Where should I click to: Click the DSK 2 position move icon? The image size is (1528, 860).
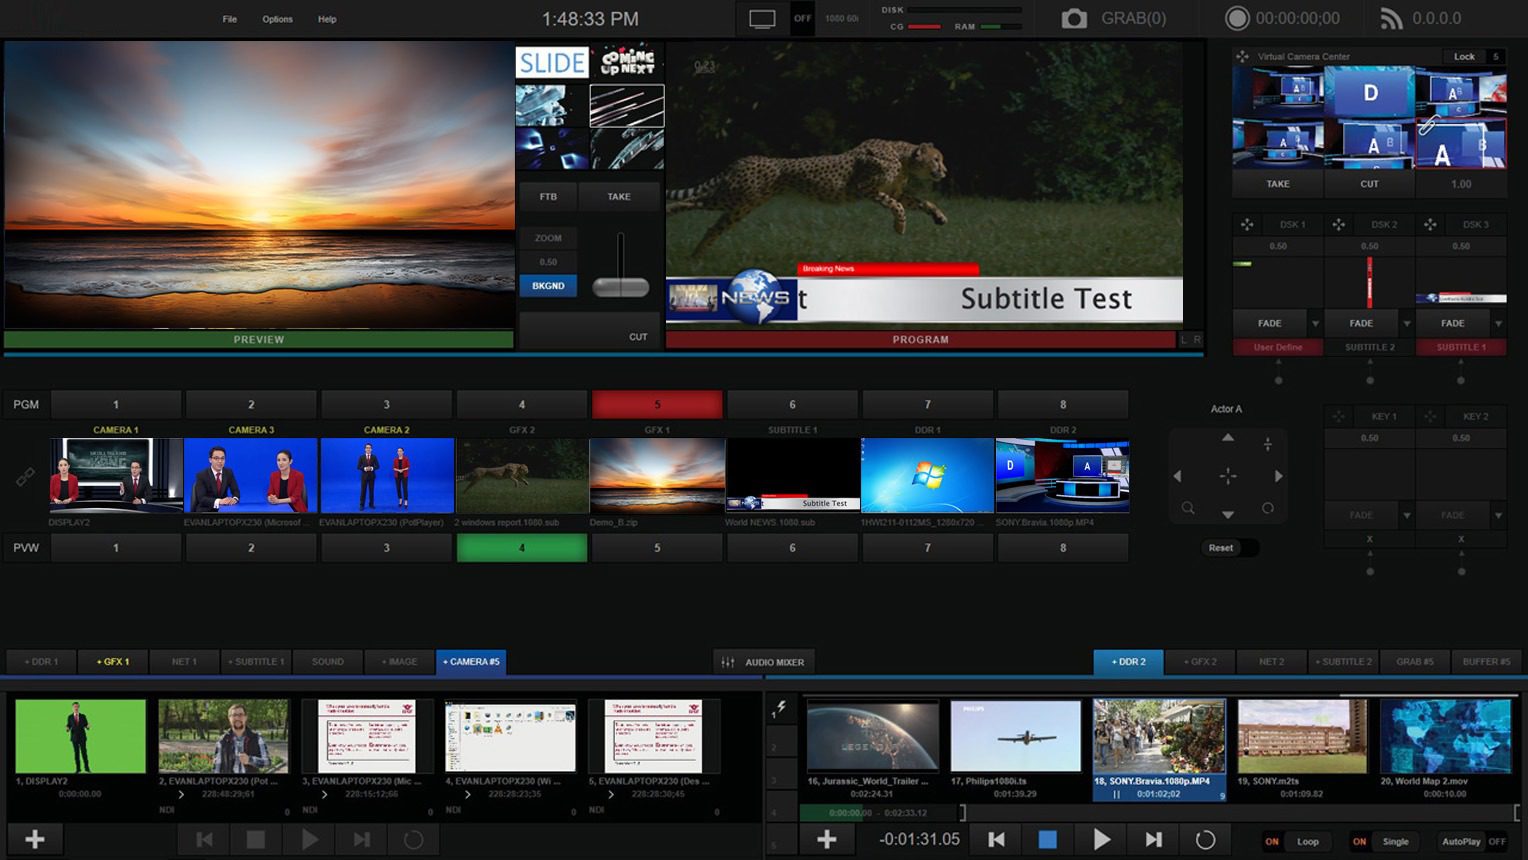pos(1338,225)
